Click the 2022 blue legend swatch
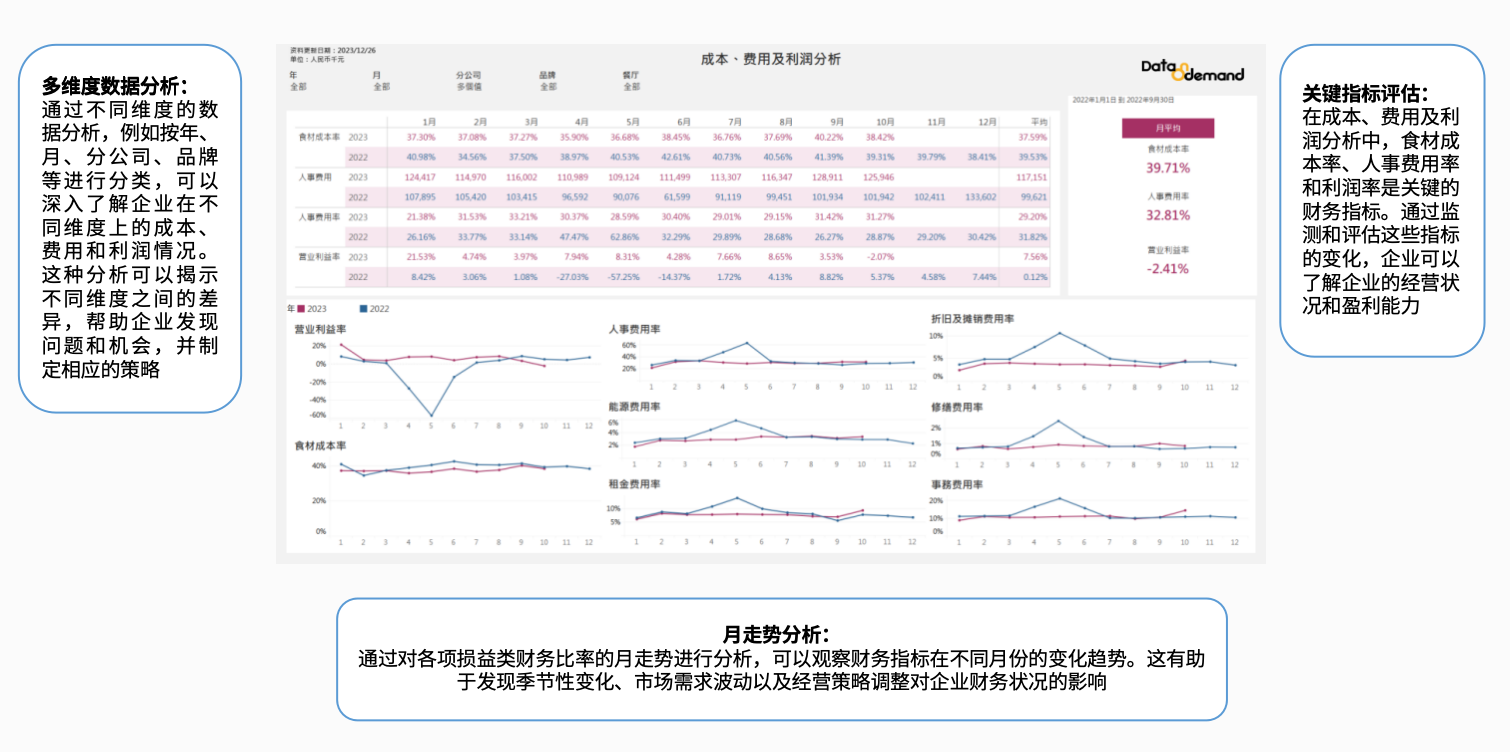The height and width of the screenshot is (752, 1510). (363, 309)
